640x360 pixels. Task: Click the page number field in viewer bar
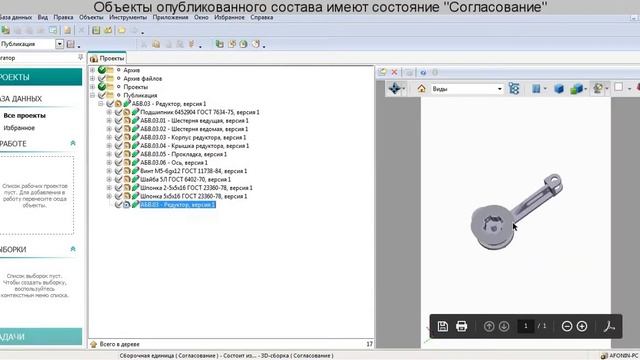pyautogui.click(x=526, y=326)
